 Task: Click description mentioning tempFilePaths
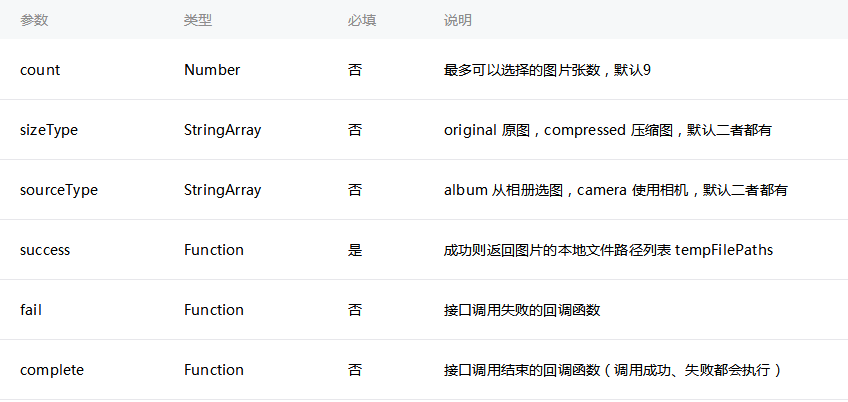point(608,250)
